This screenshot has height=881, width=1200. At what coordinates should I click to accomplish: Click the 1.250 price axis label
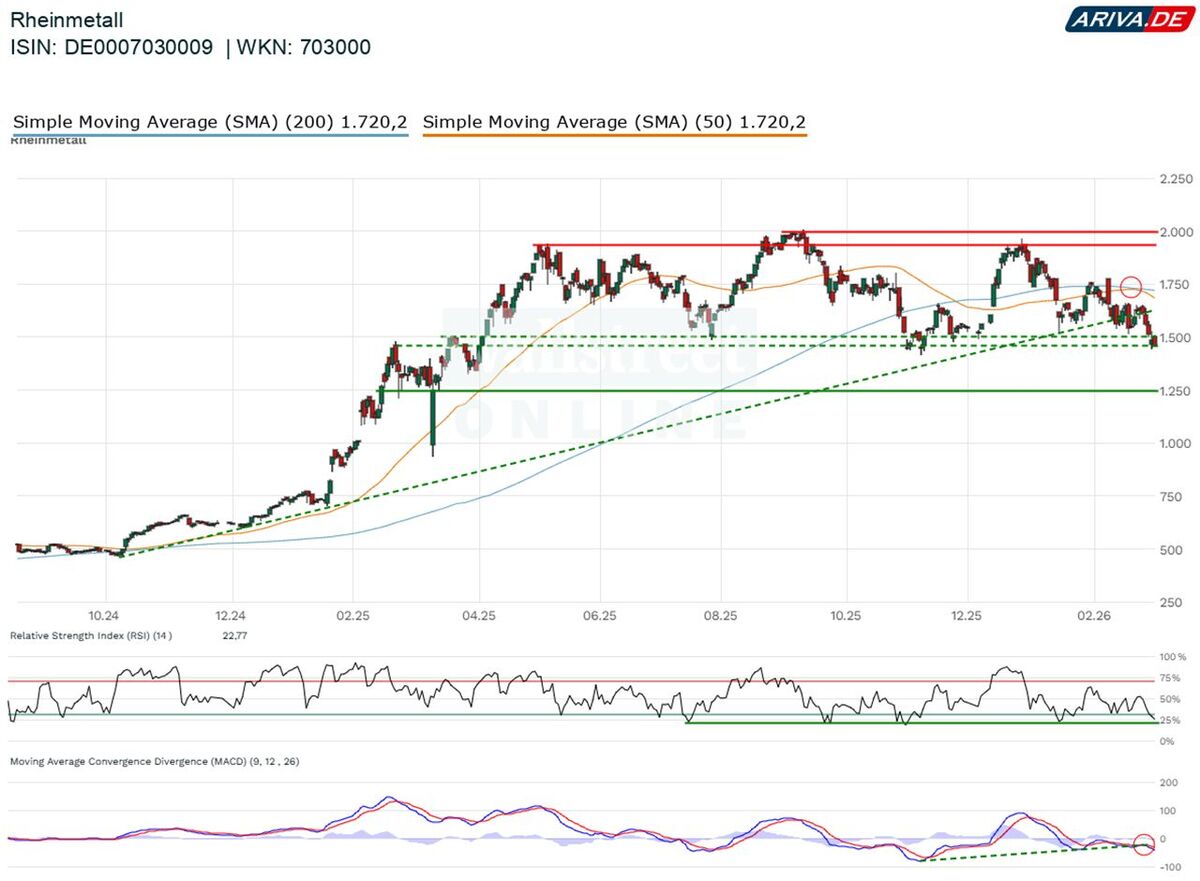point(1175,391)
